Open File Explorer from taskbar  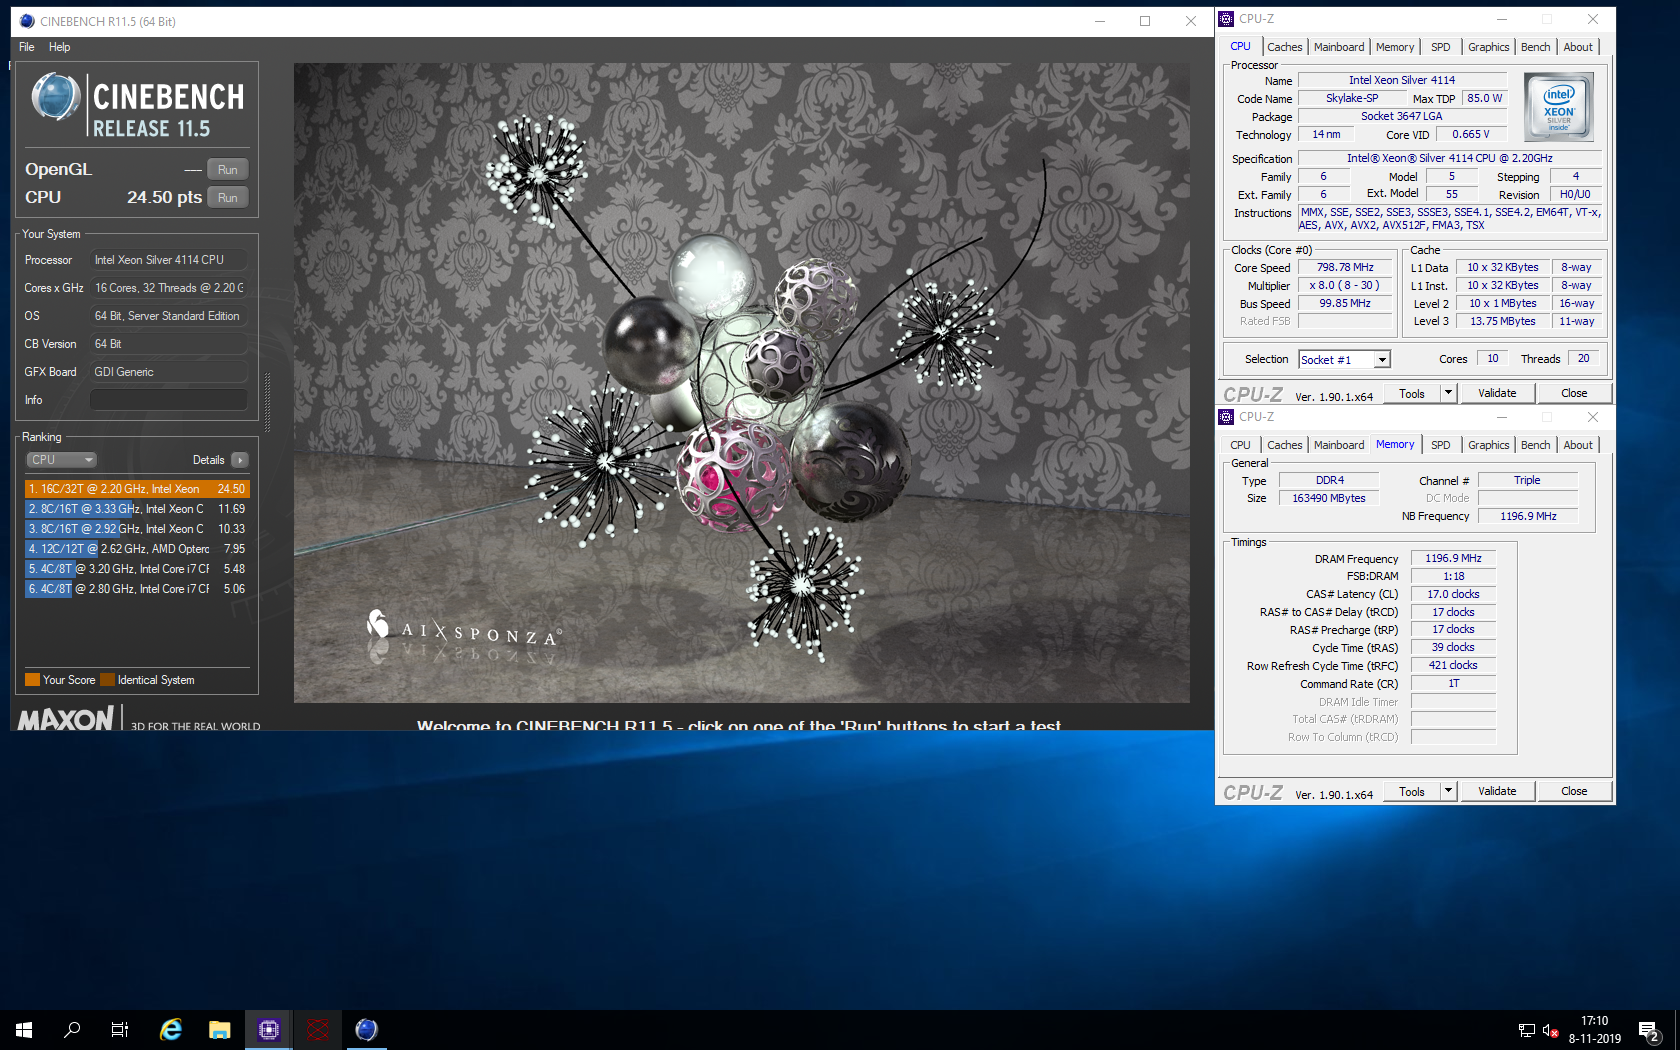(x=220, y=1030)
